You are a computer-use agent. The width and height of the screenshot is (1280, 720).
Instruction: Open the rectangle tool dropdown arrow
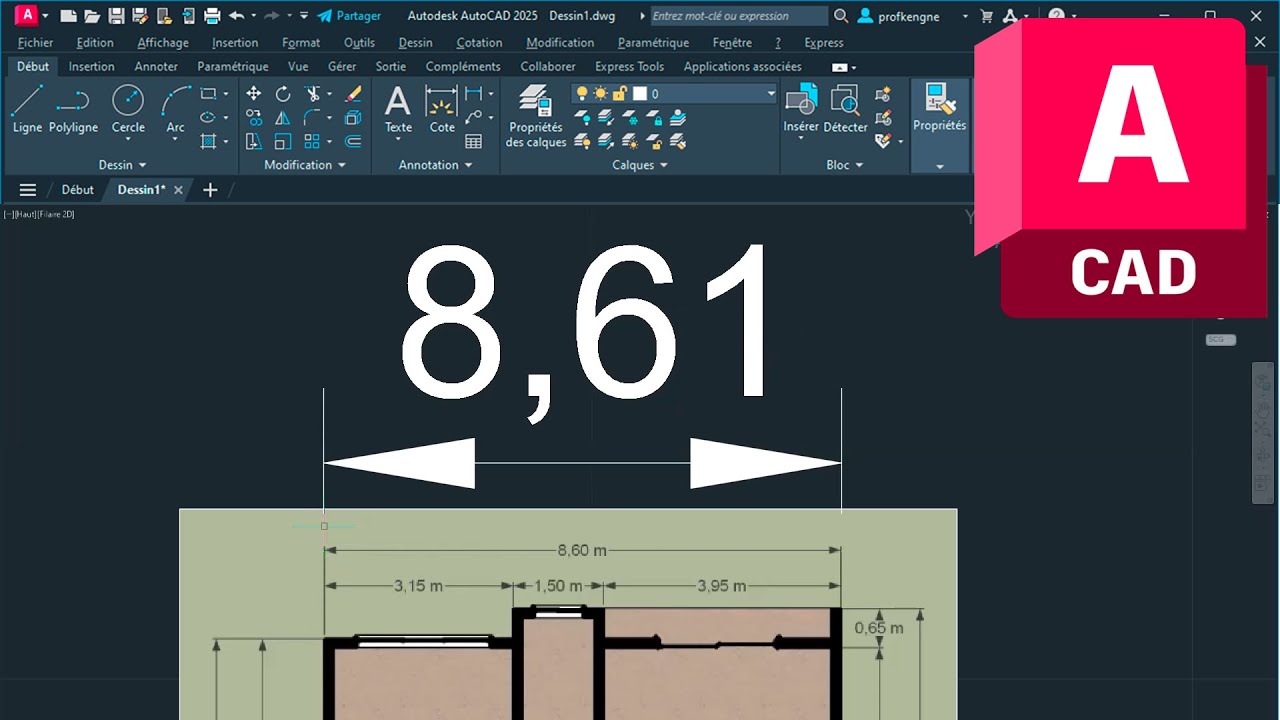click(226, 94)
